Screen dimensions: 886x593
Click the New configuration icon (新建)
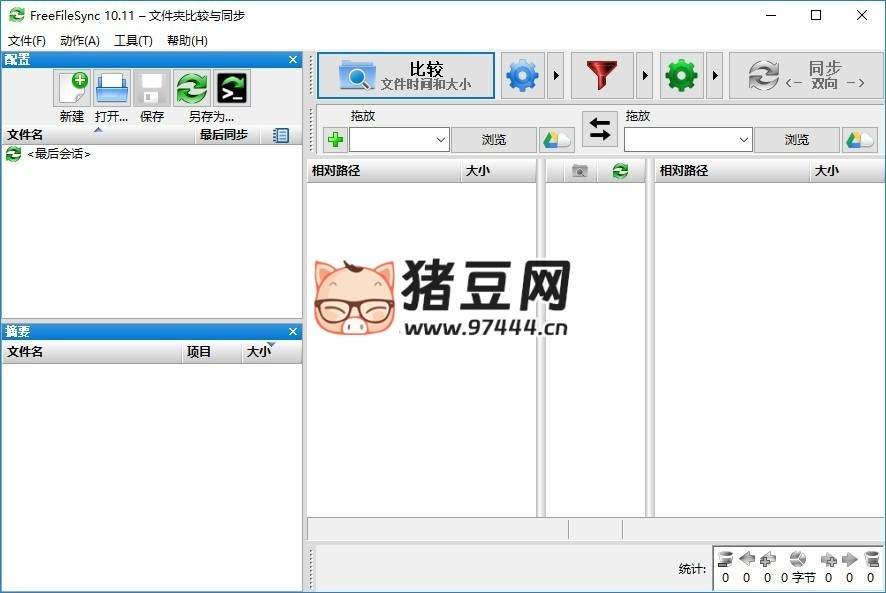[x=72, y=88]
